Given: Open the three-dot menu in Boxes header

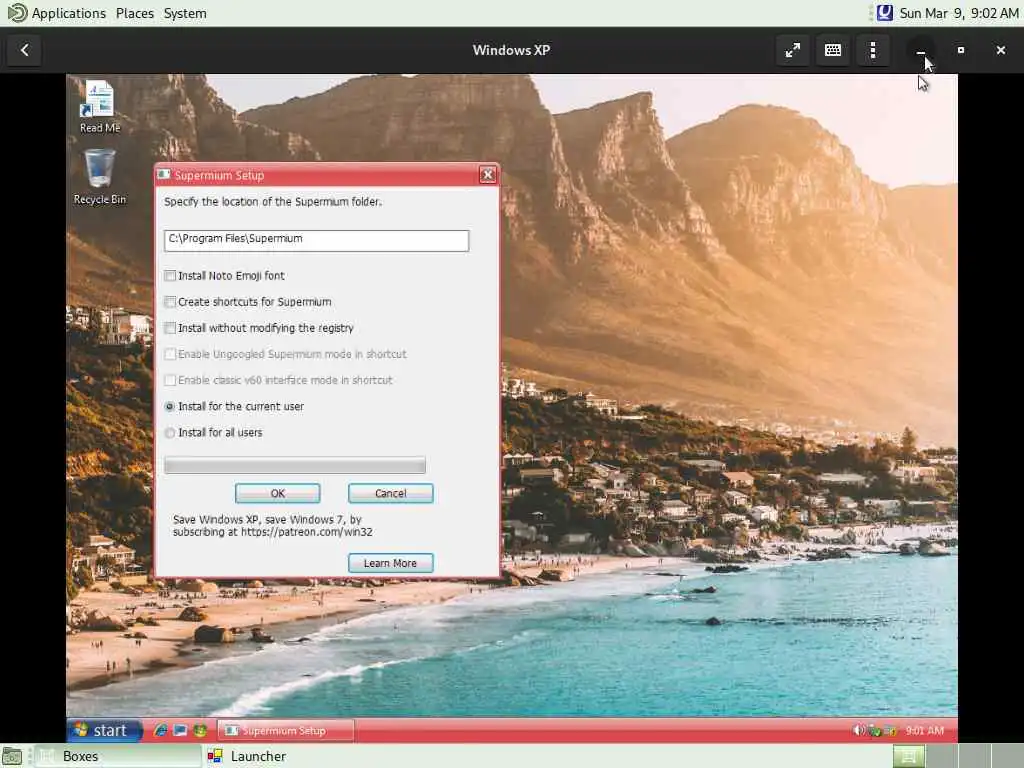Looking at the screenshot, I should 873,50.
